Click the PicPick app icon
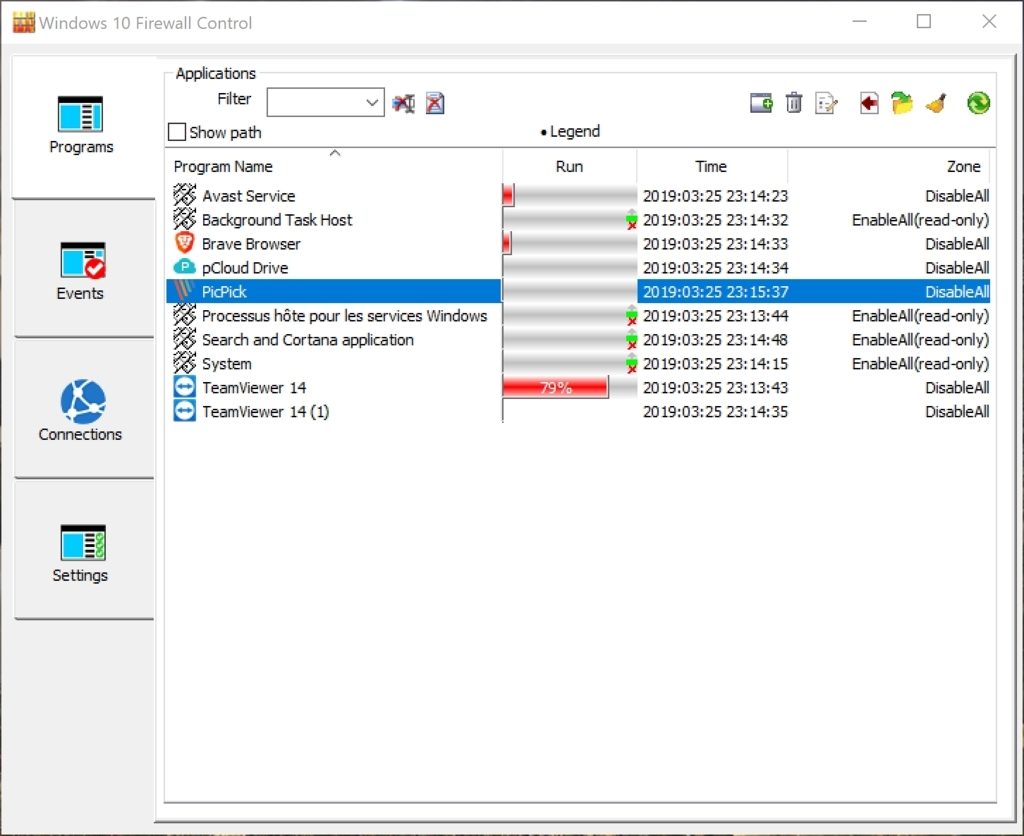Image resolution: width=1024 pixels, height=836 pixels. [x=185, y=291]
